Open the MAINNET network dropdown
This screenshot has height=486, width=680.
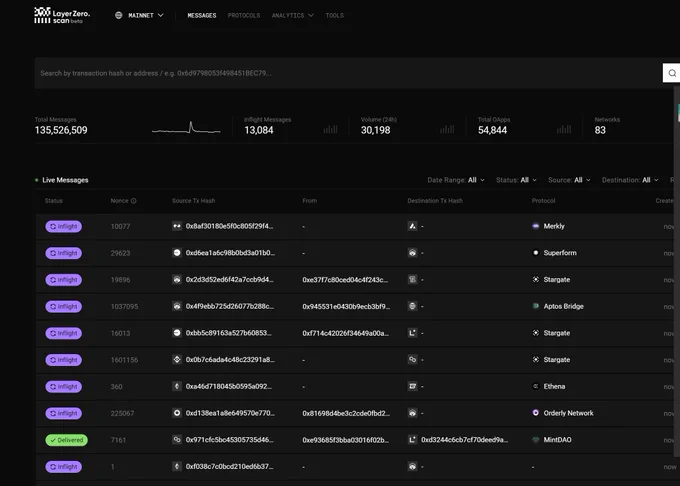tap(140, 15)
